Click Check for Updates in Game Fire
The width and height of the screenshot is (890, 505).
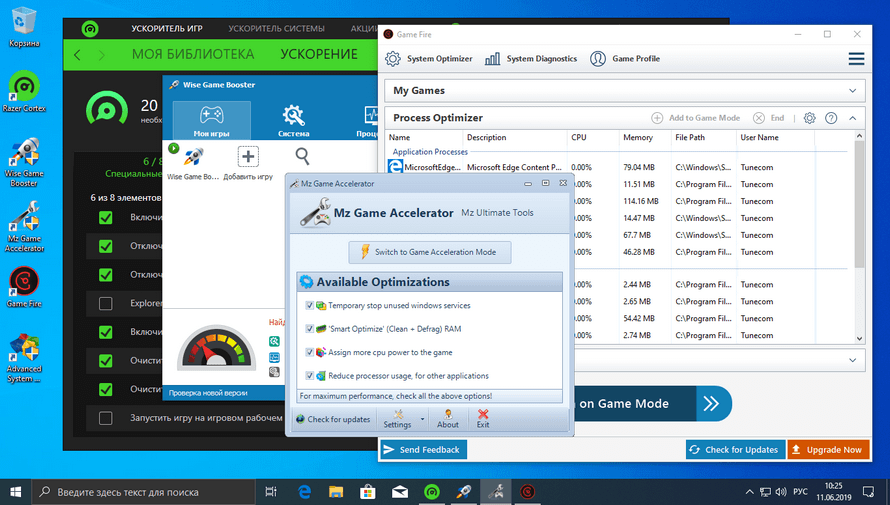pos(736,449)
